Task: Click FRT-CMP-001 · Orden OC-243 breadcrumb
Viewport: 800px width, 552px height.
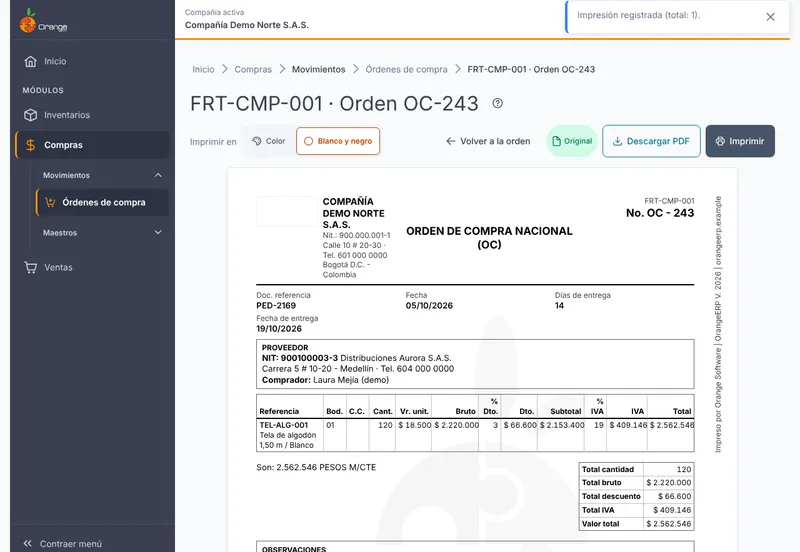Action: point(531,69)
